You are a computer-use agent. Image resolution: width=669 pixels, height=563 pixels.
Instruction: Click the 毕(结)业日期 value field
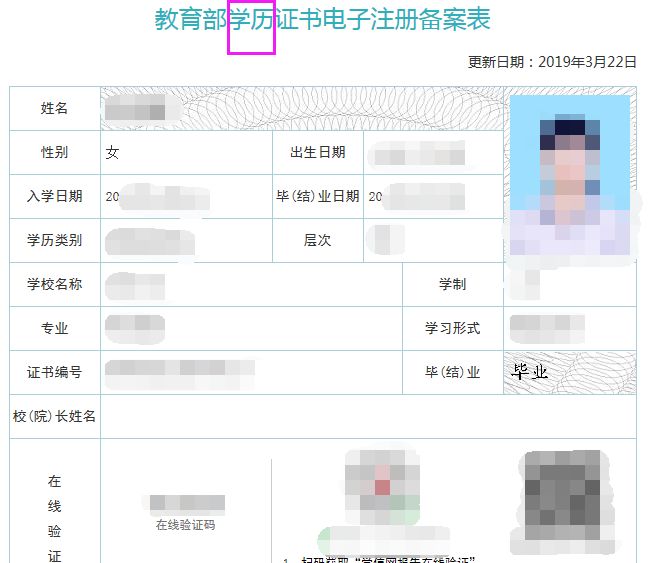tap(416, 197)
